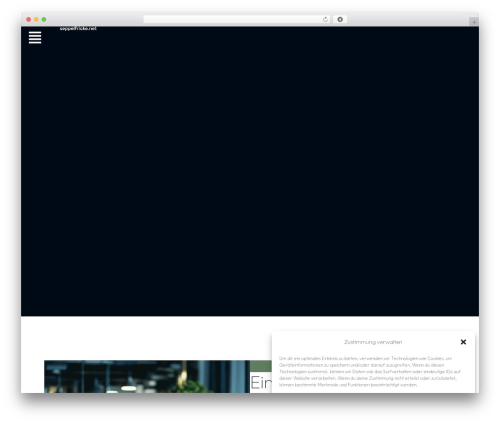500x423 pixels.
Task: Click the cookie consent description paragraph
Action: click(x=370, y=371)
